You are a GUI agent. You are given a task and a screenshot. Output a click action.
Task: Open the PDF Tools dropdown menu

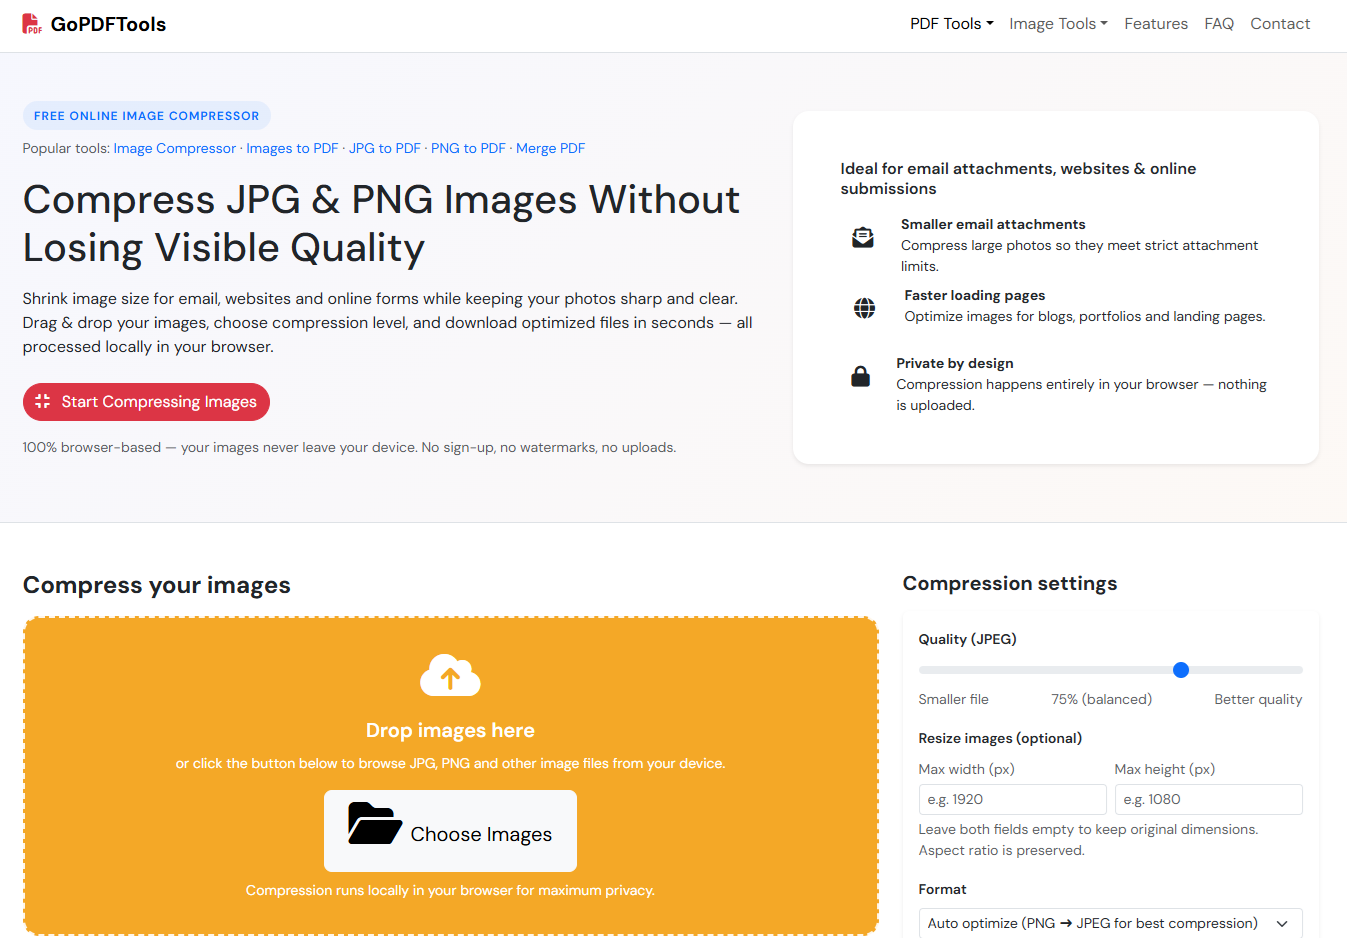[951, 23]
